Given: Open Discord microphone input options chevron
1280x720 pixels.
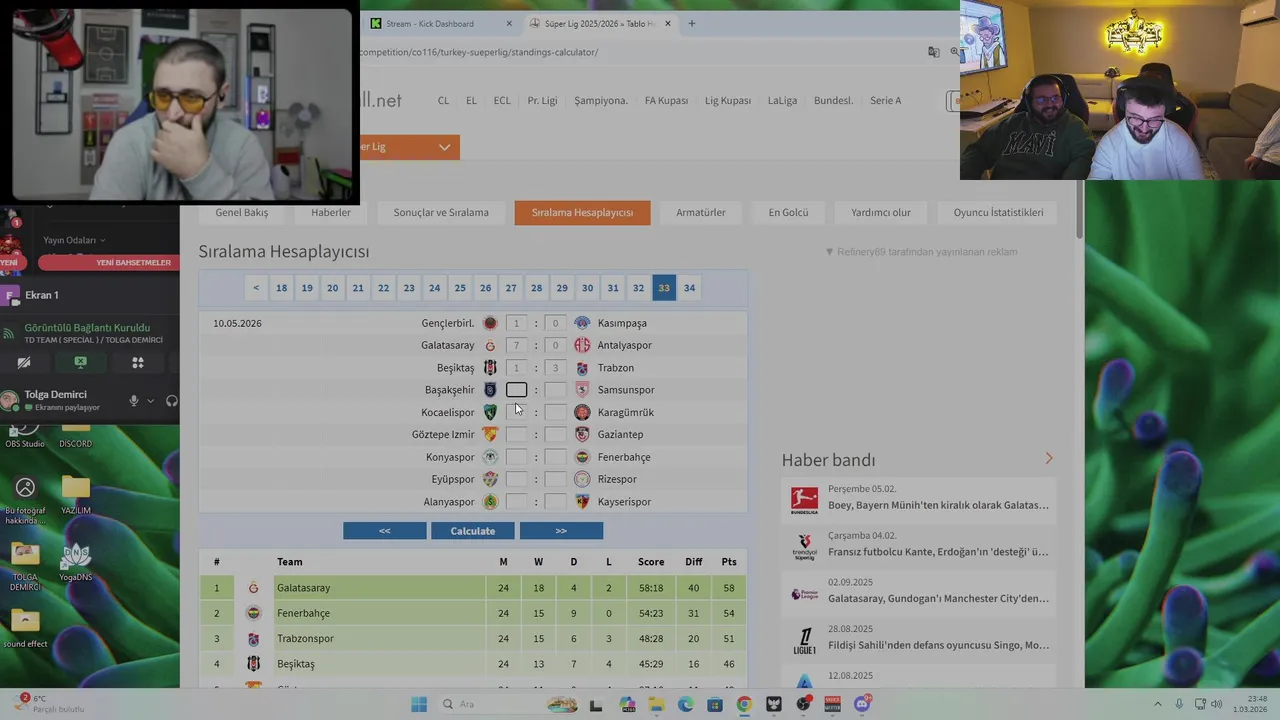Looking at the screenshot, I should (150, 401).
